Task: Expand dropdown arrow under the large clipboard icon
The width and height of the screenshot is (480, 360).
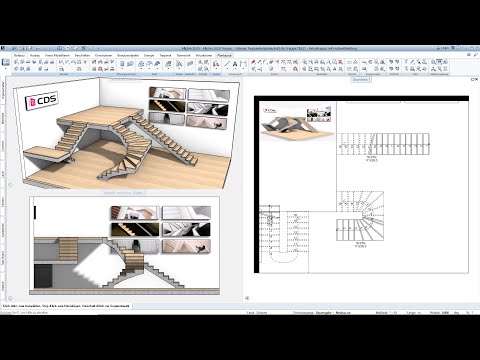Action: (x=6, y=69)
